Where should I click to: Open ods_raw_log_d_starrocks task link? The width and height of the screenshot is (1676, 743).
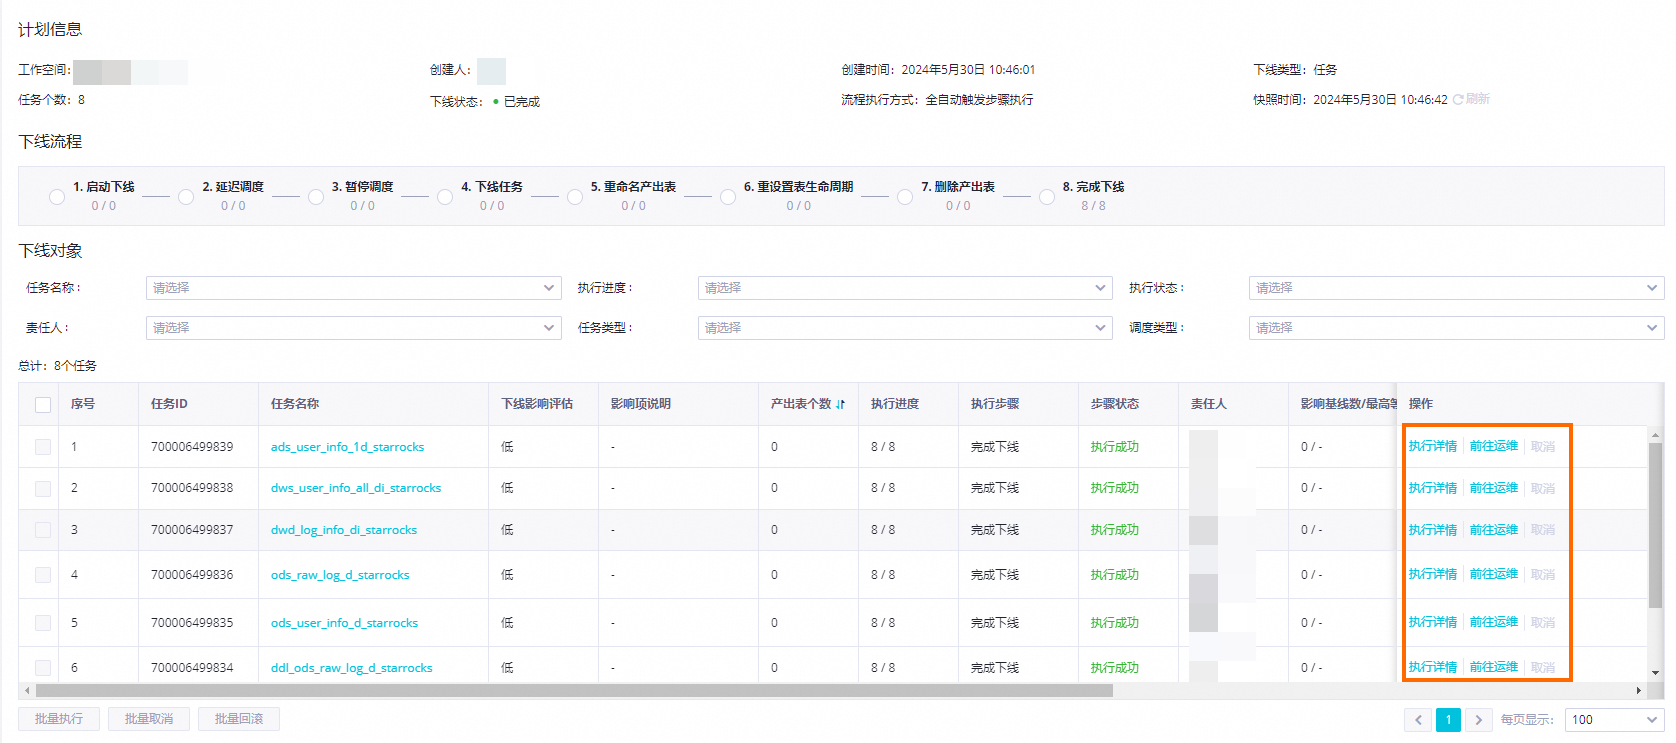[x=340, y=575]
